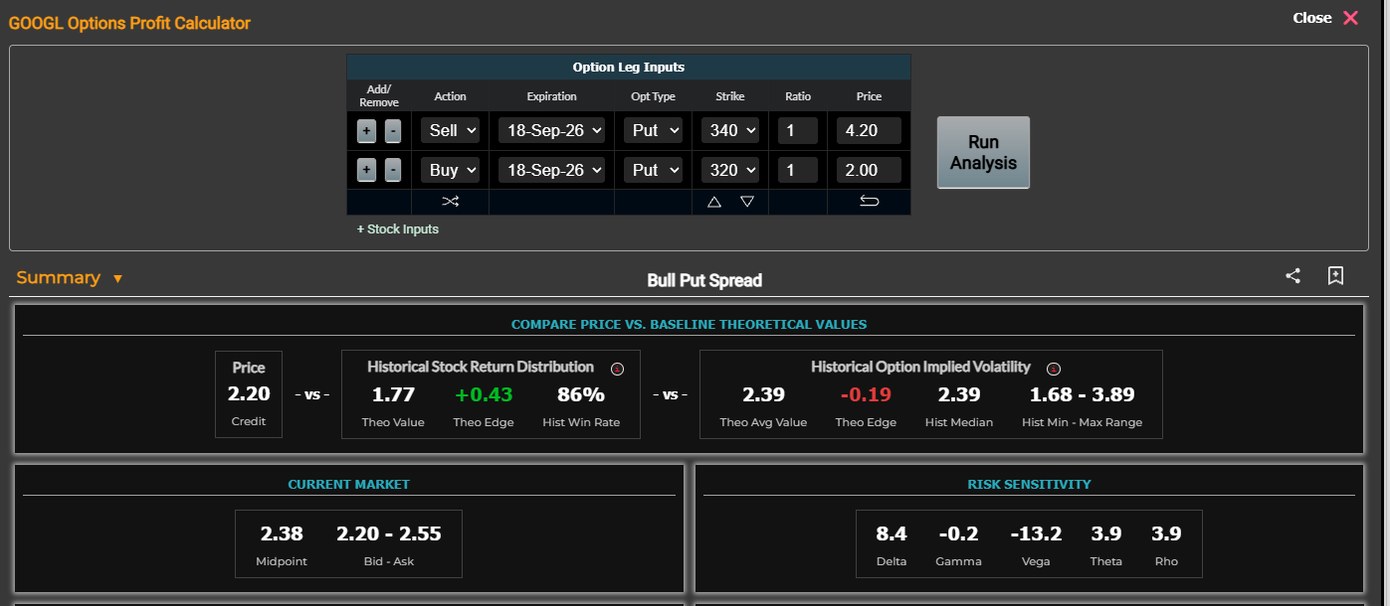Add a leg with plus in Sell row
The width and height of the screenshot is (1390, 606).
(367, 131)
